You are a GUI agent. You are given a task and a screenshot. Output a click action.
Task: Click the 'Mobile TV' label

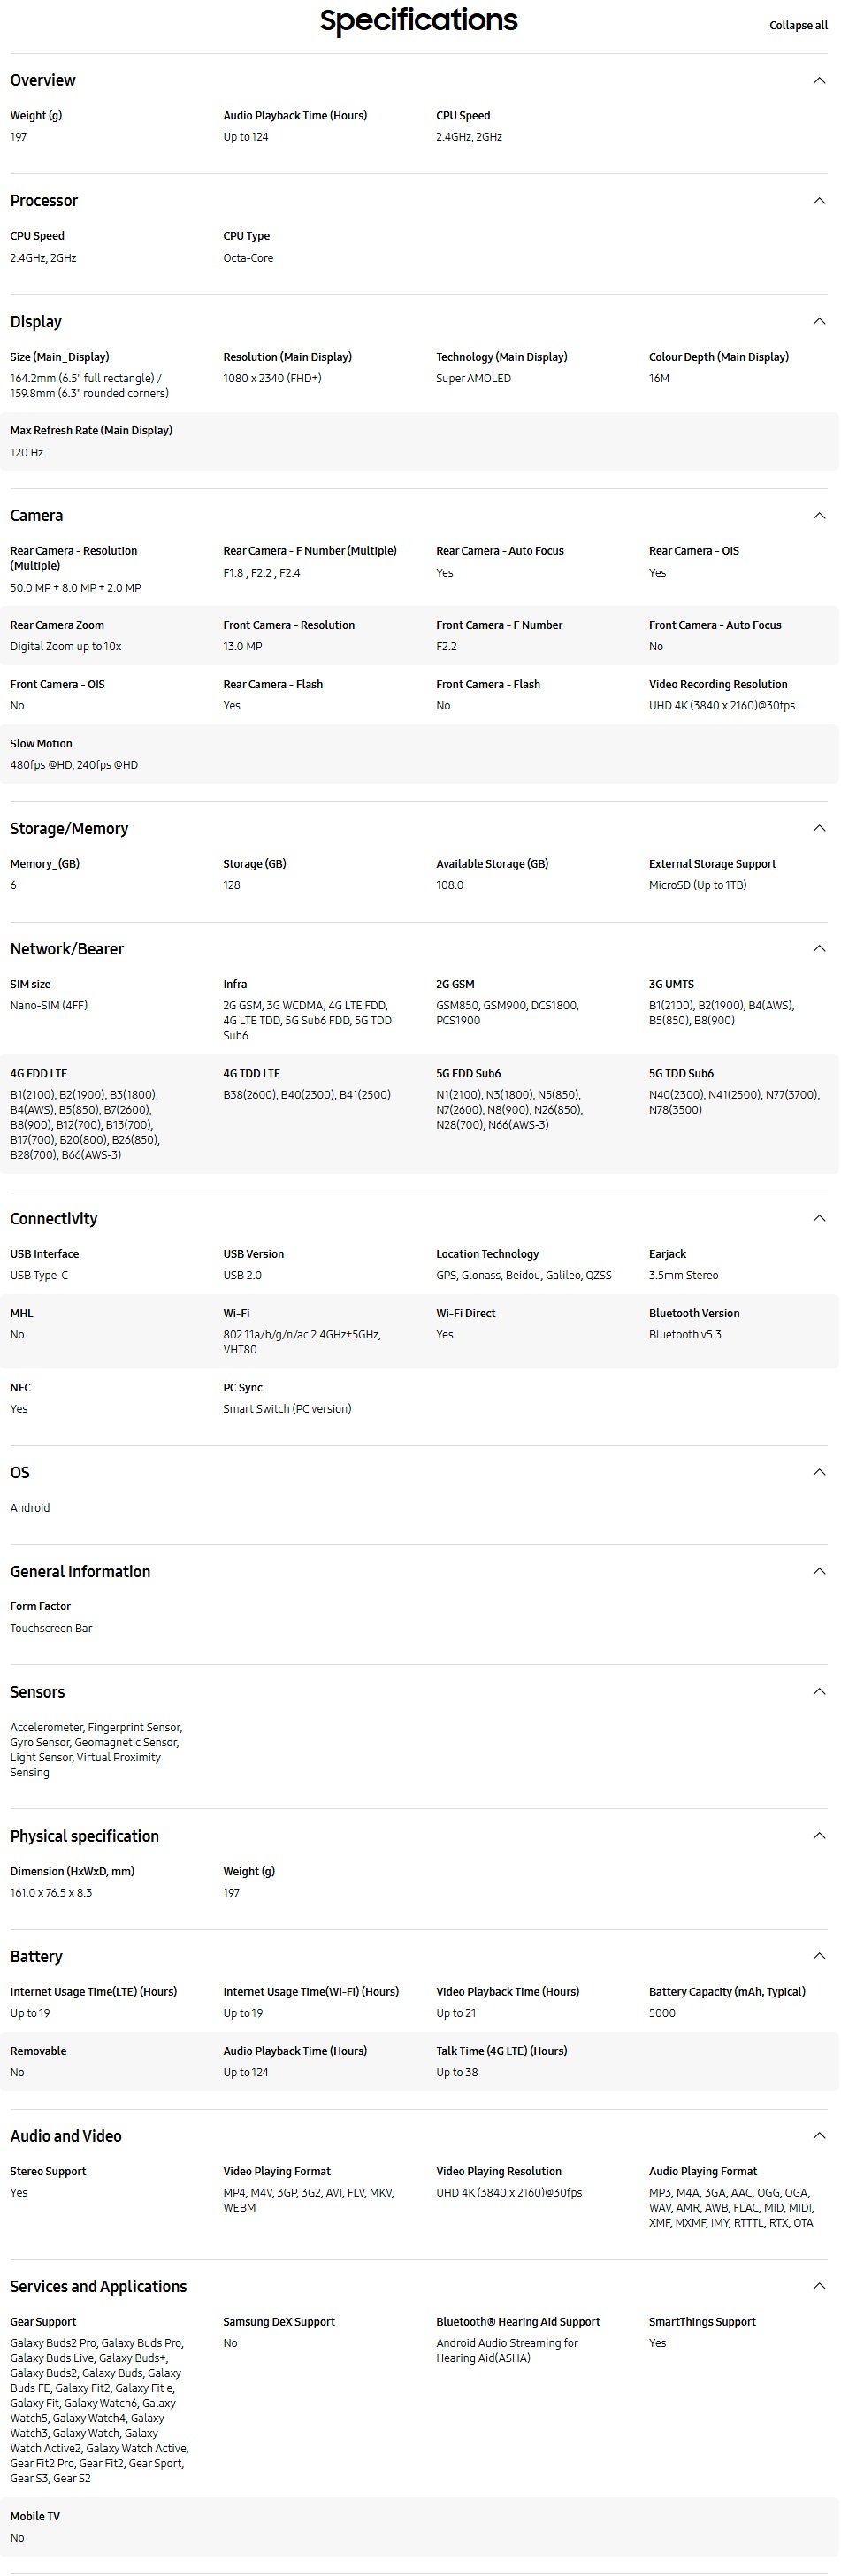click(35, 2516)
